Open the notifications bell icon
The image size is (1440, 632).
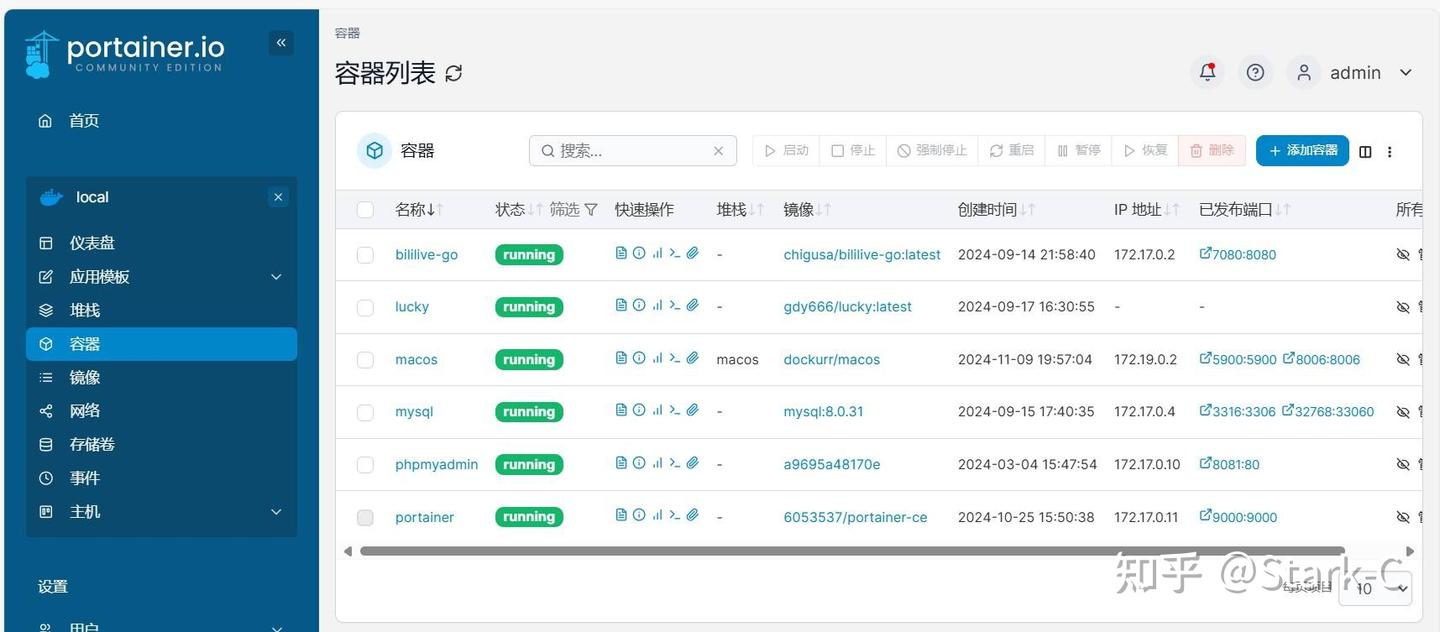pyautogui.click(x=1207, y=71)
